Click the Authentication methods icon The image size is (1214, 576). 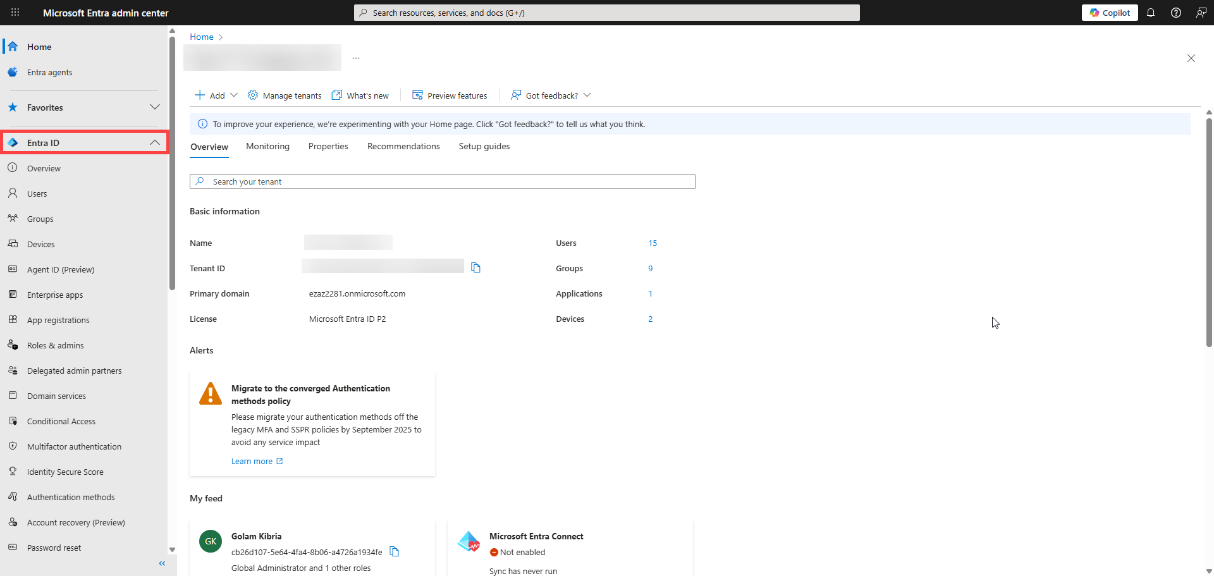pyautogui.click(x=13, y=497)
